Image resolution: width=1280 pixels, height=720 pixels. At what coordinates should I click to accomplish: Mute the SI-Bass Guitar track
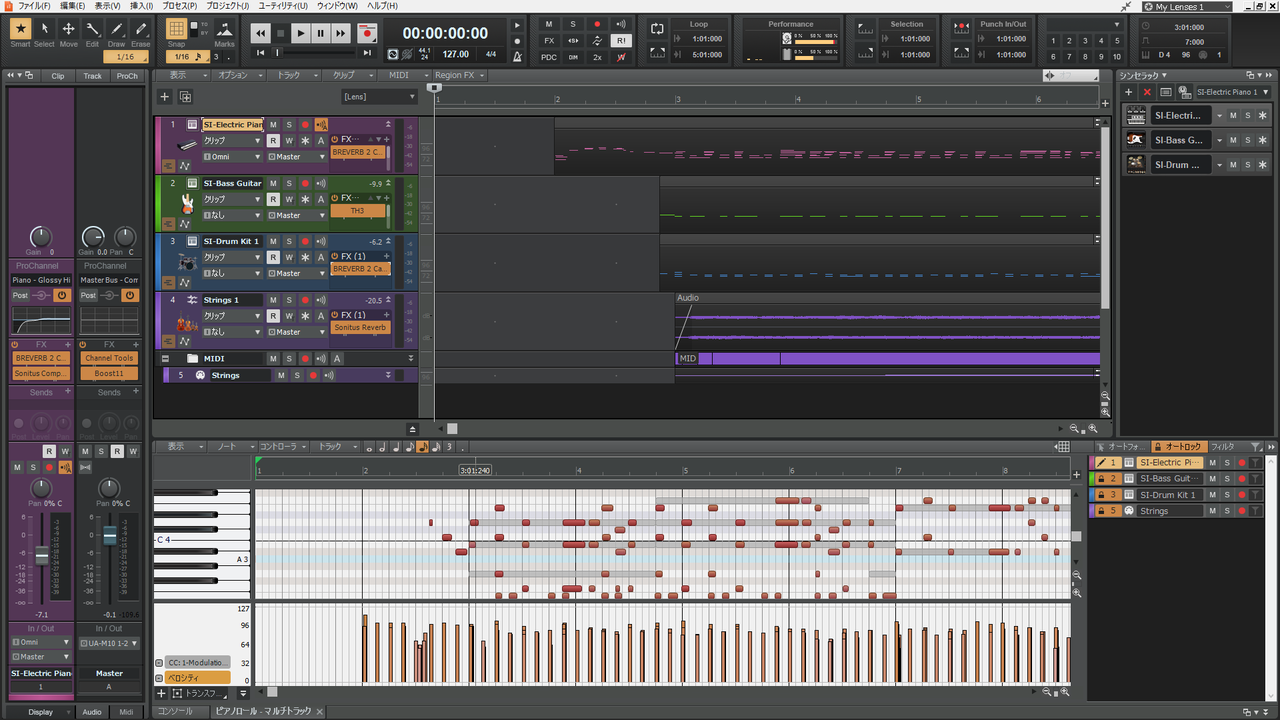(273, 183)
